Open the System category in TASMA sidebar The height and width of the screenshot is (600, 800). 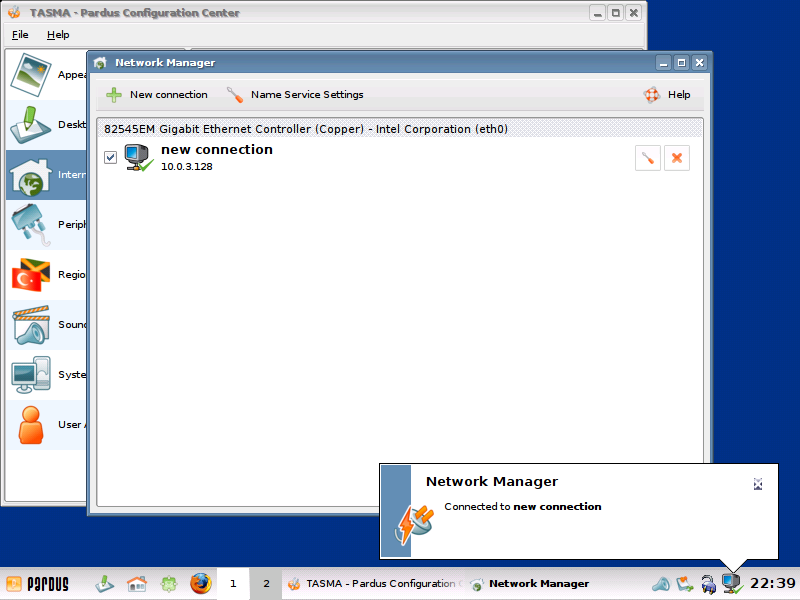(x=46, y=374)
